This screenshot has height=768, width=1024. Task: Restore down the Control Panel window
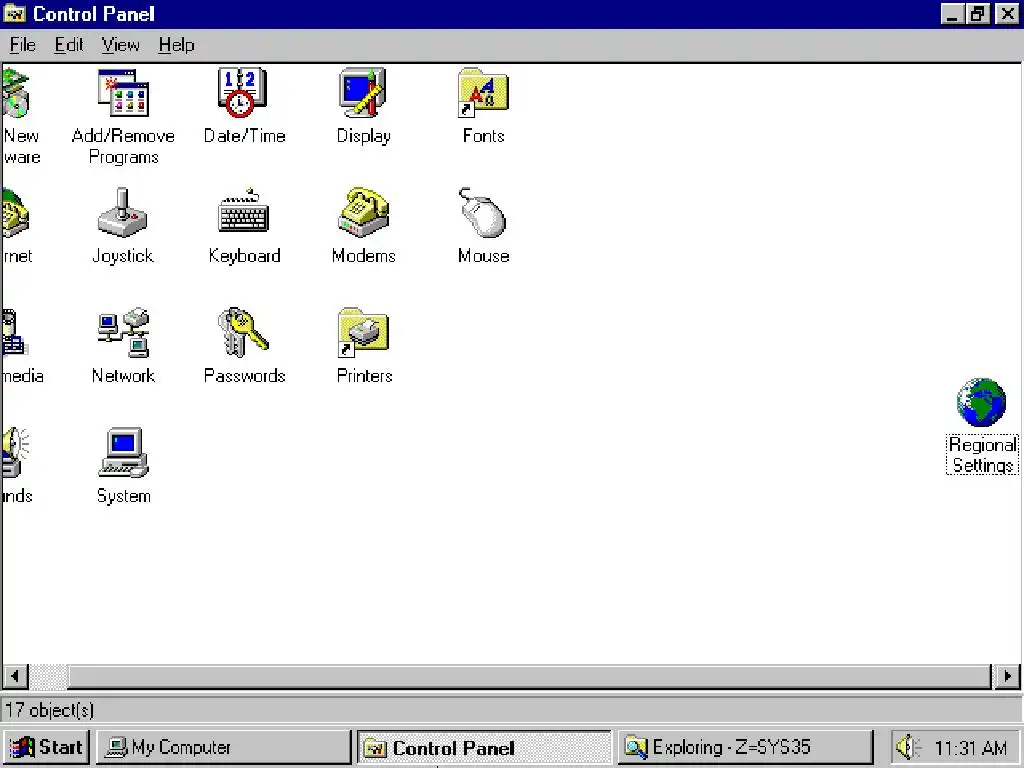click(978, 14)
